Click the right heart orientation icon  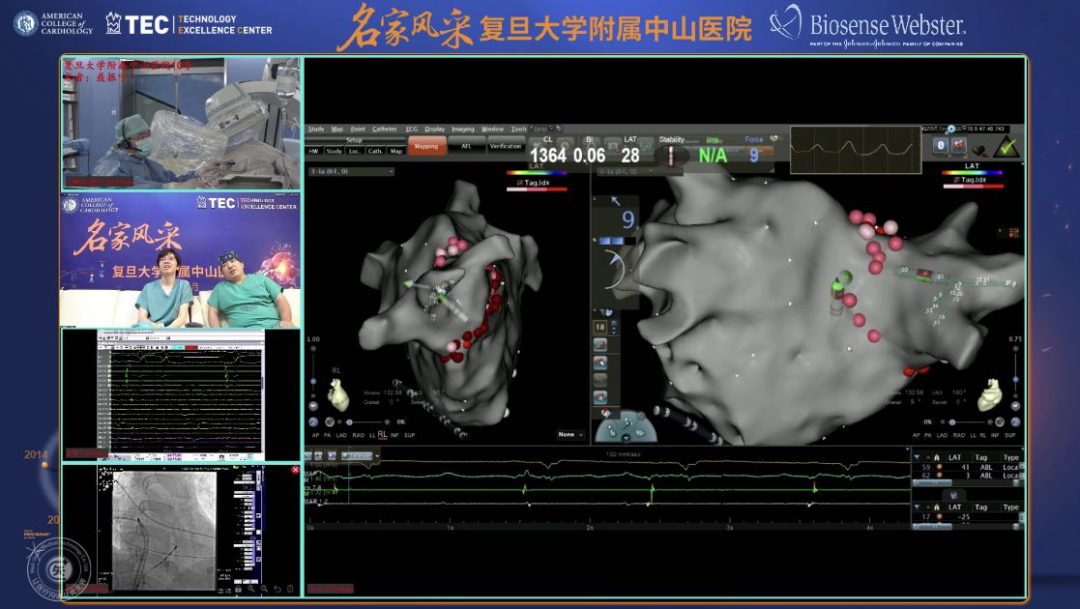point(990,396)
